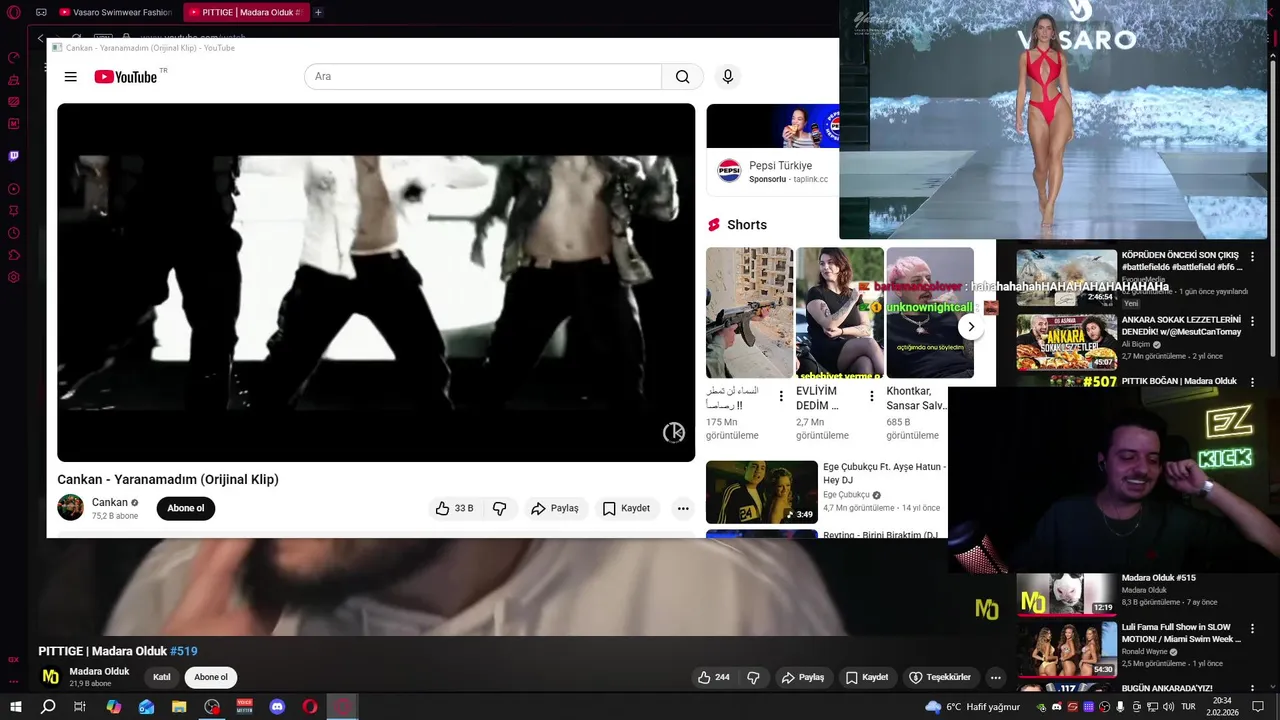Save Cankan video with Kaydet
Viewport: 1280px width, 720px height.
pos(626,508)
